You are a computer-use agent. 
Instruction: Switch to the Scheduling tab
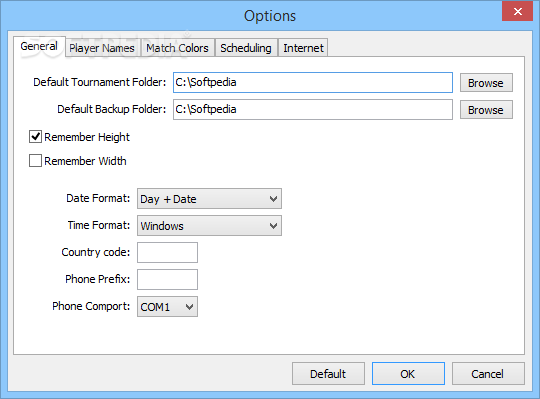[x=246, y=48]
